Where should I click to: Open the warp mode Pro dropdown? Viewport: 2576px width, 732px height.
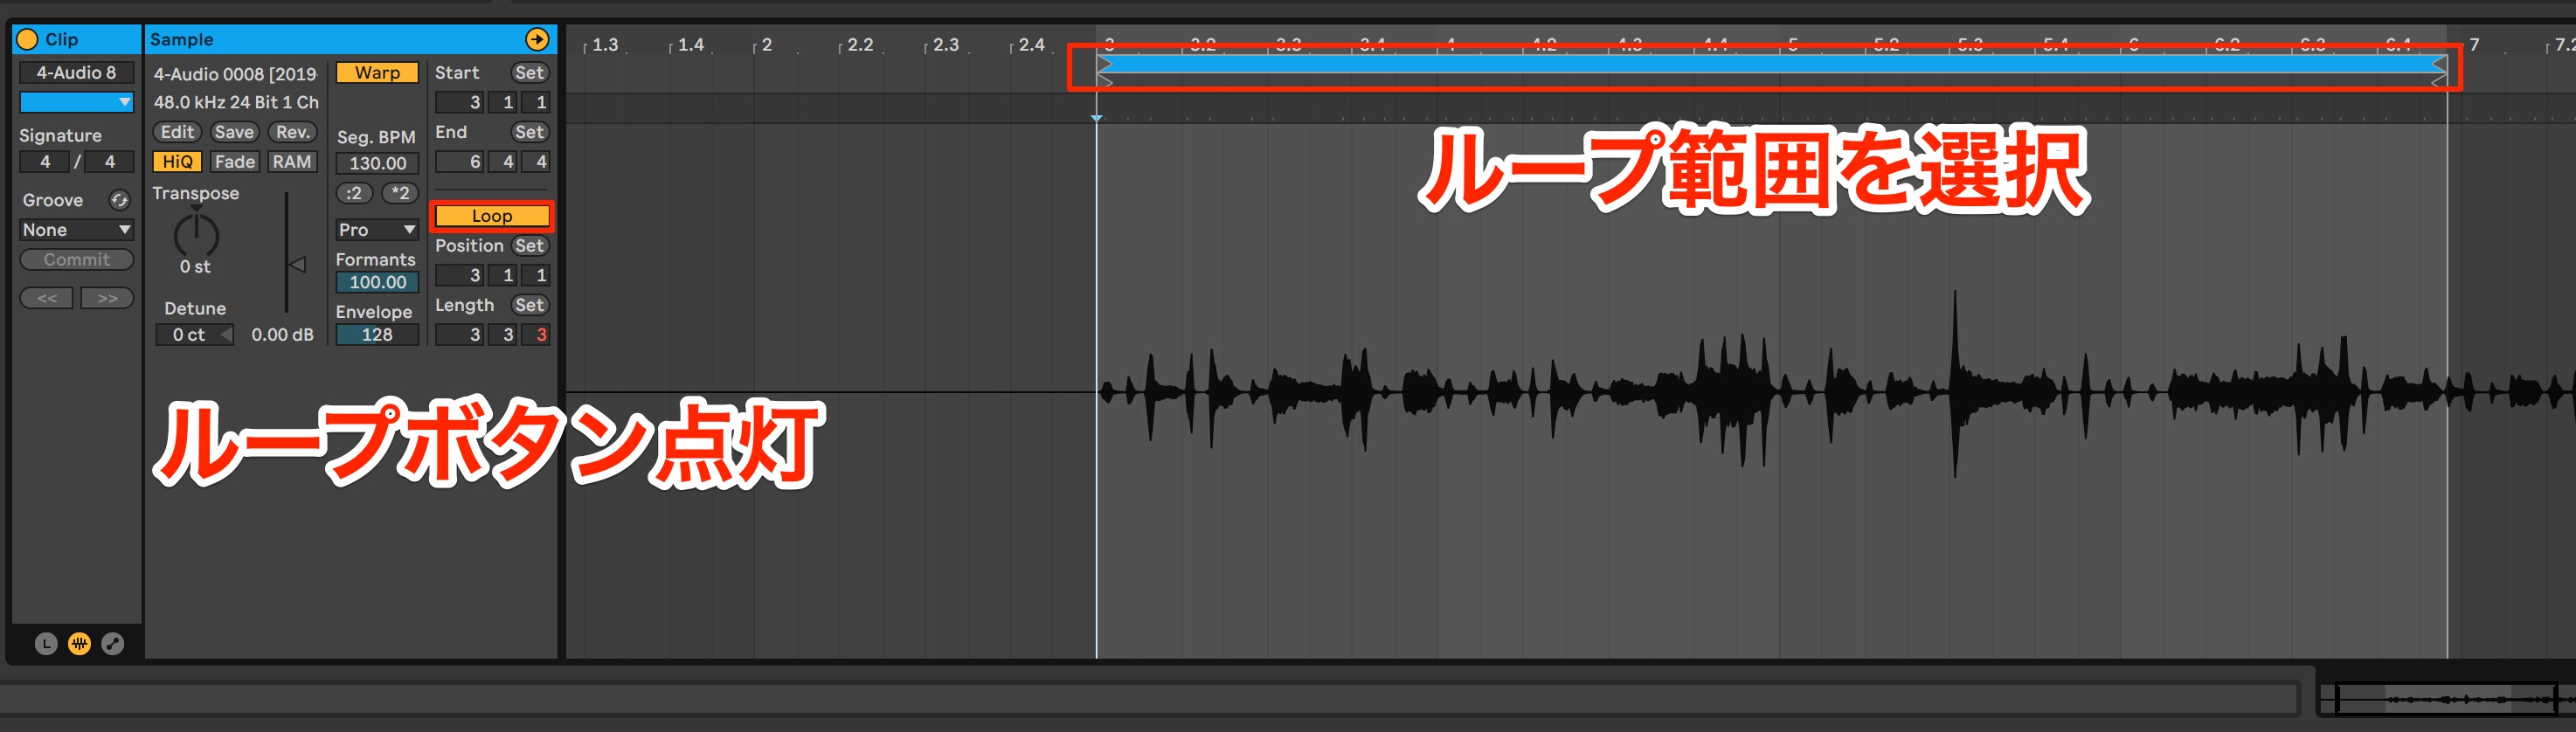377,230
